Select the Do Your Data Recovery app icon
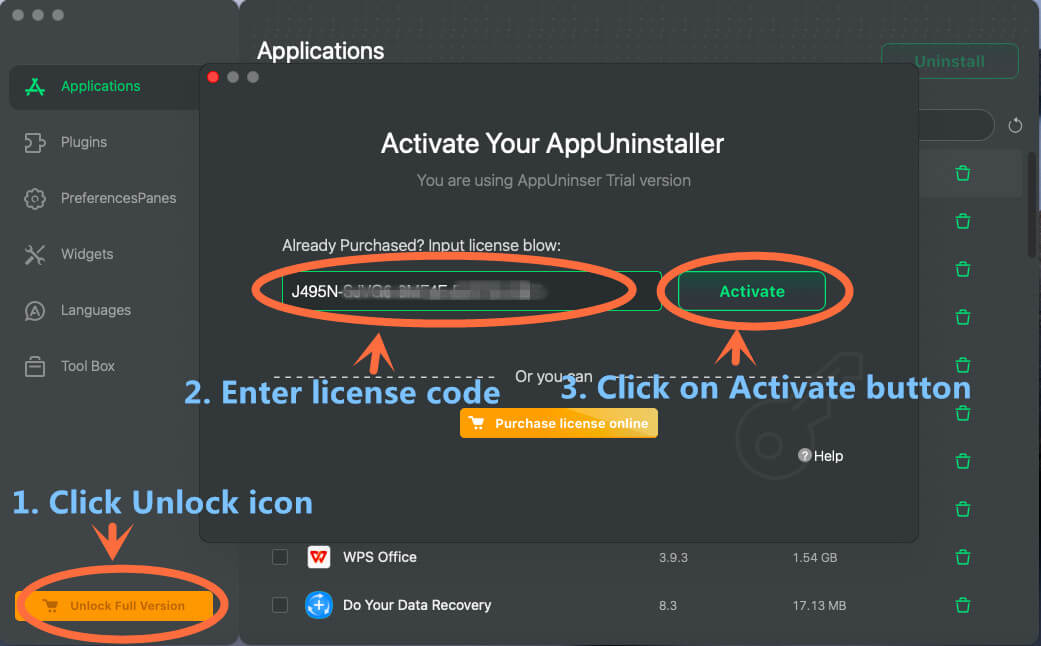The height and width of the screenshot is (646, 1041). click(318, 605)
